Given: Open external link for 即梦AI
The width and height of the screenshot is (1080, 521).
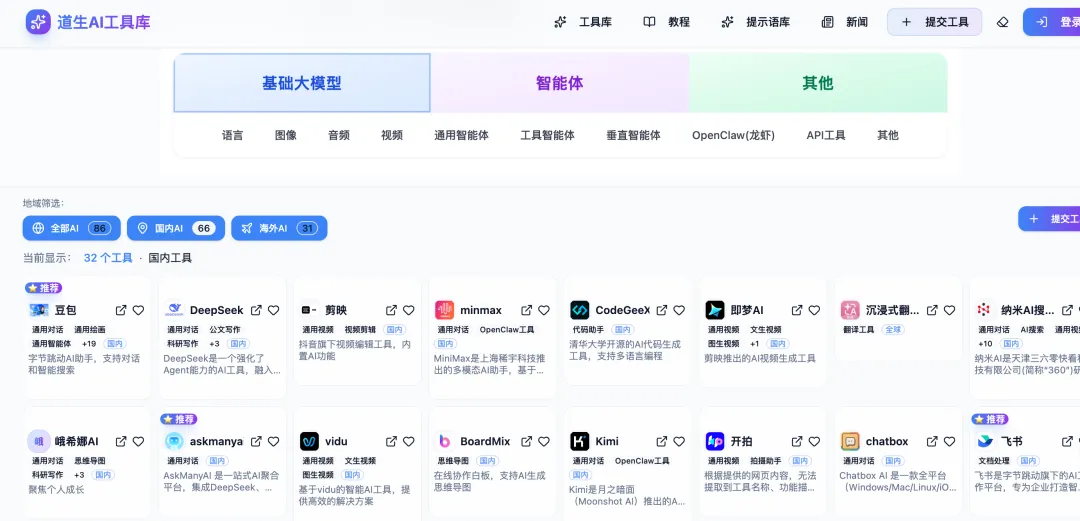Looking at the screenshot, I should click(797, 310).
